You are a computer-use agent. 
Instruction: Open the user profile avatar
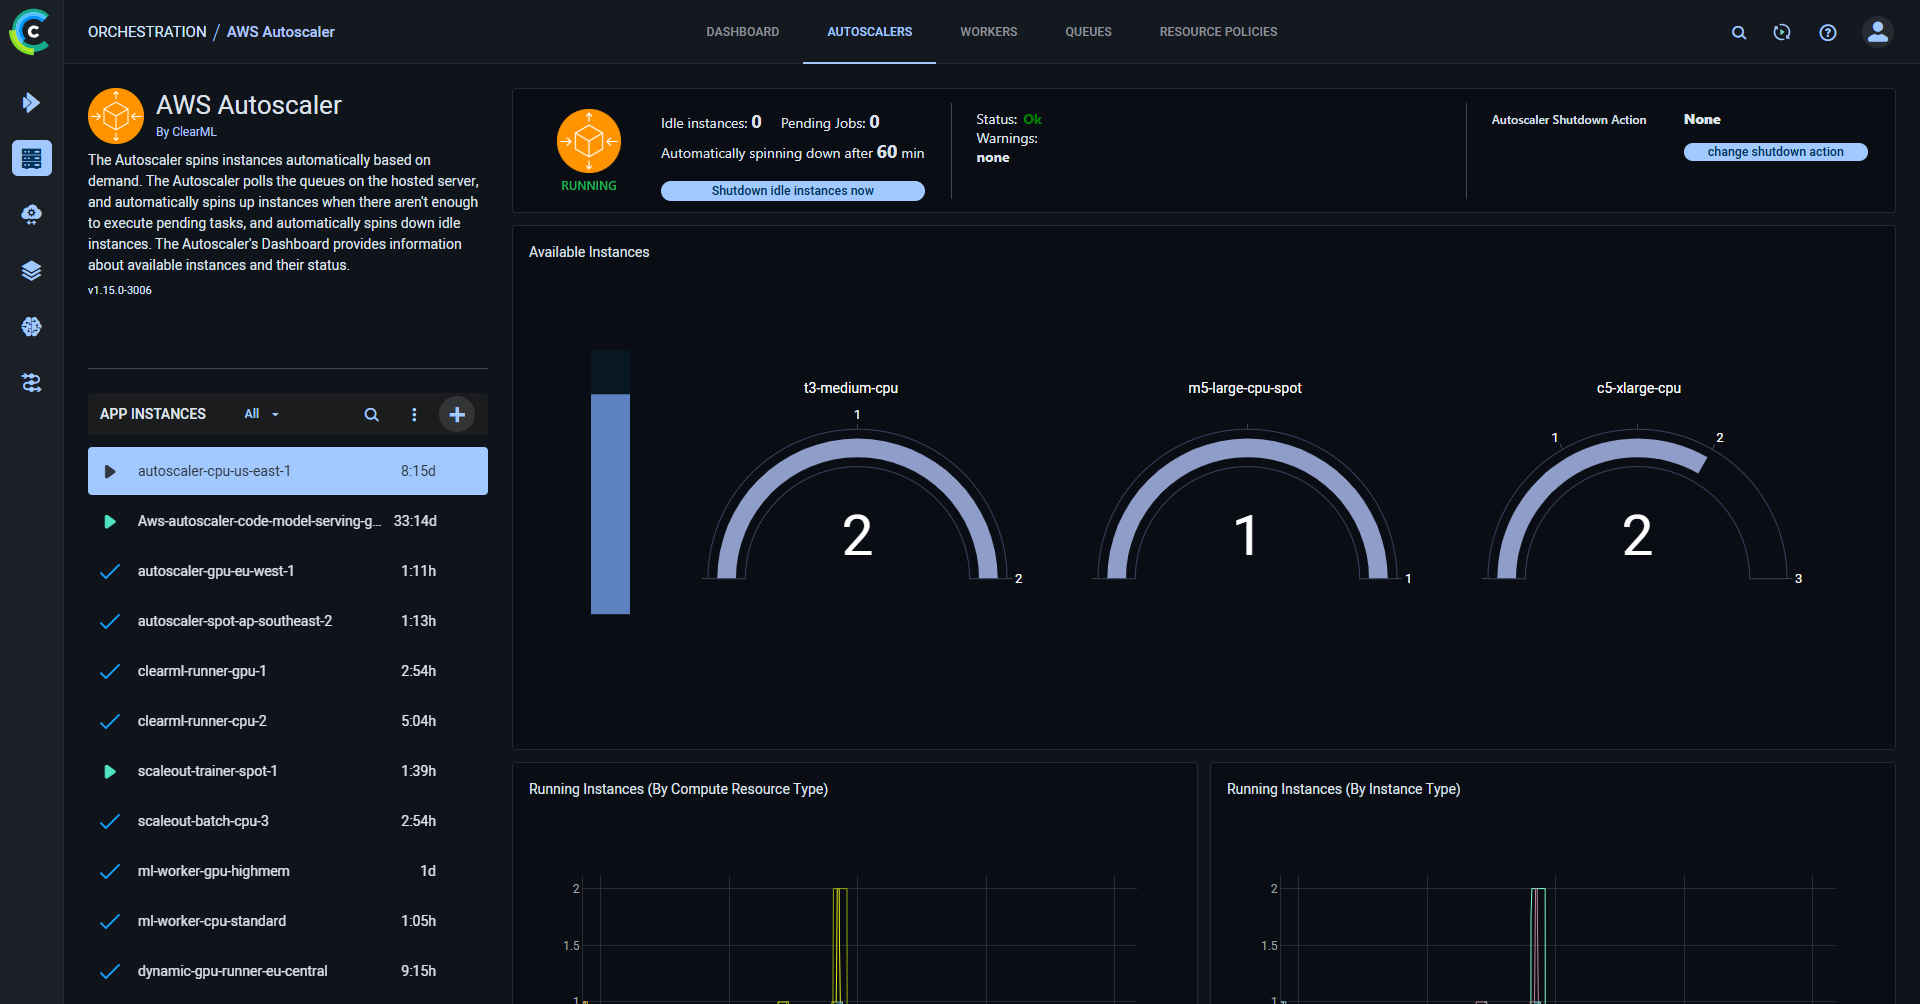click(1878, 32)
